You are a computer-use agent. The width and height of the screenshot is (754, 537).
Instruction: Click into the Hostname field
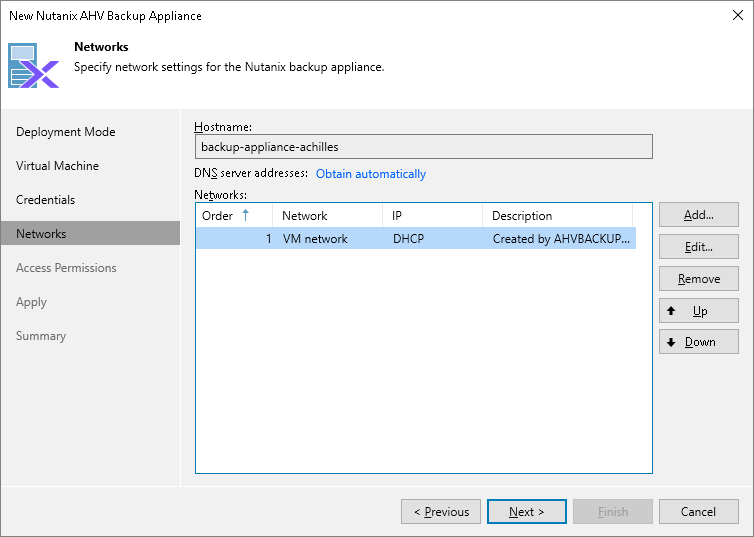click(423, 147)
